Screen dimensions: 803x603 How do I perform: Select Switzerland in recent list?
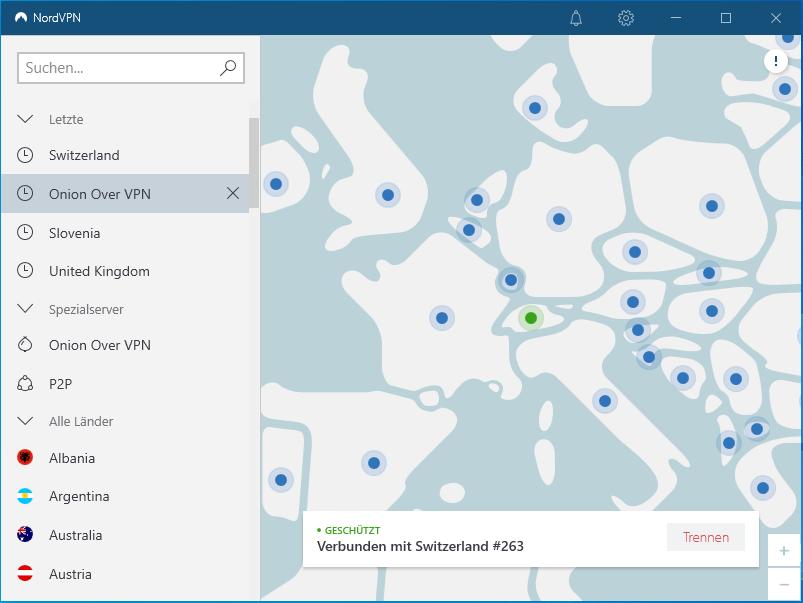click(x=125, y=155)
